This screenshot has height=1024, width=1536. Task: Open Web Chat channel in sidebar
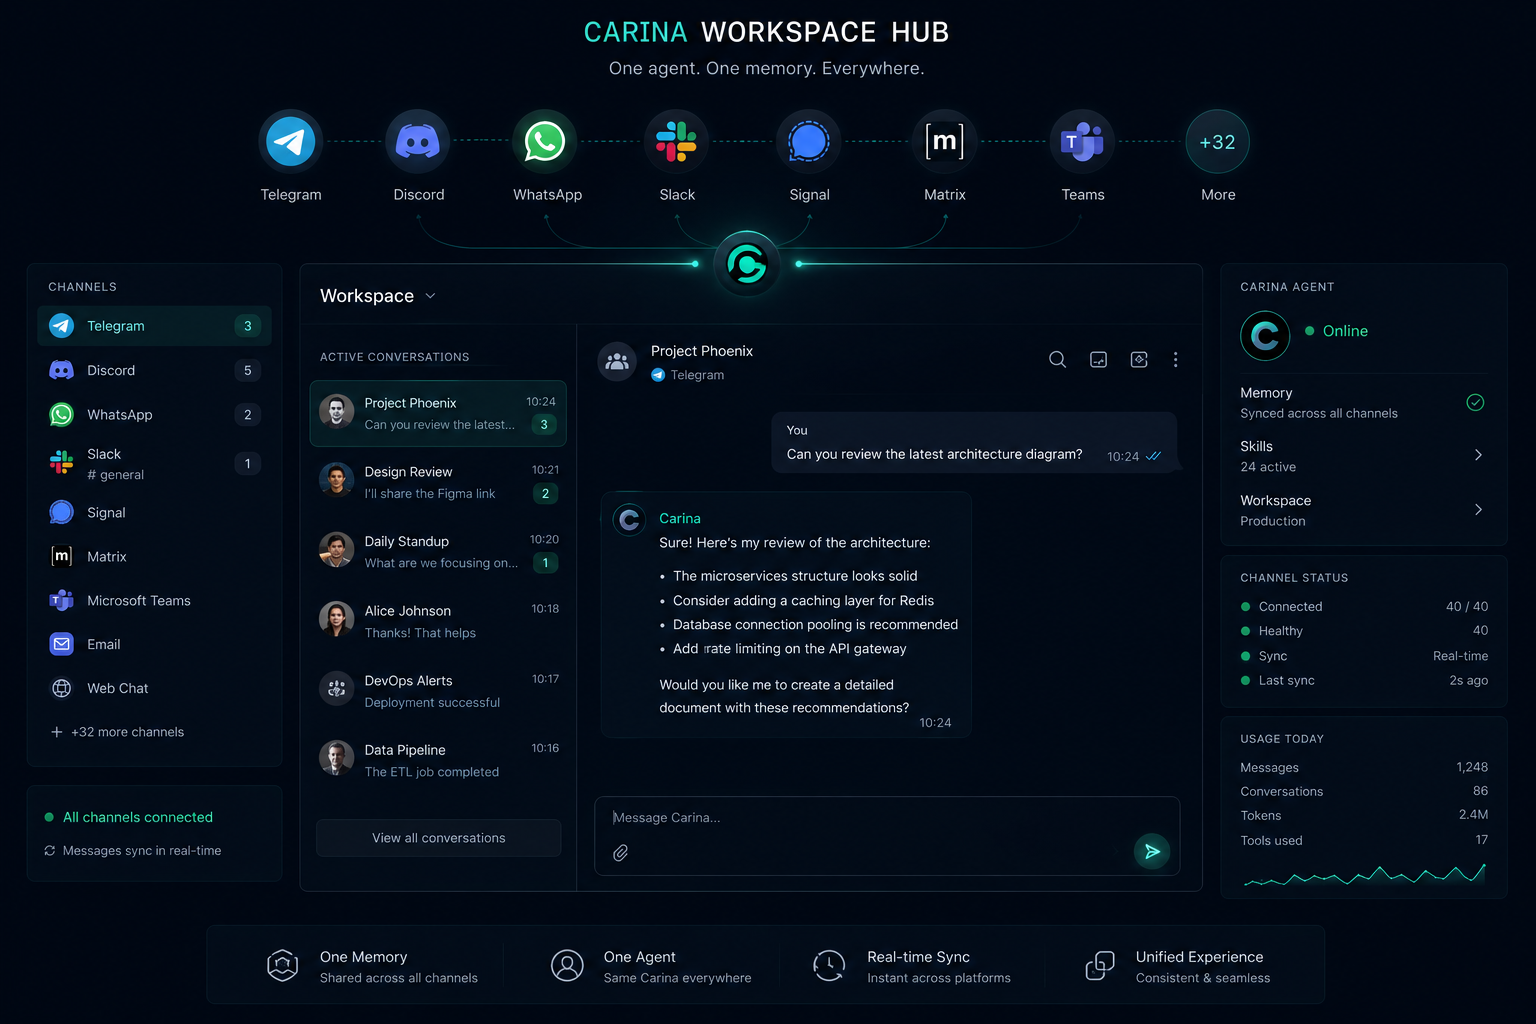tap(154, 688)
